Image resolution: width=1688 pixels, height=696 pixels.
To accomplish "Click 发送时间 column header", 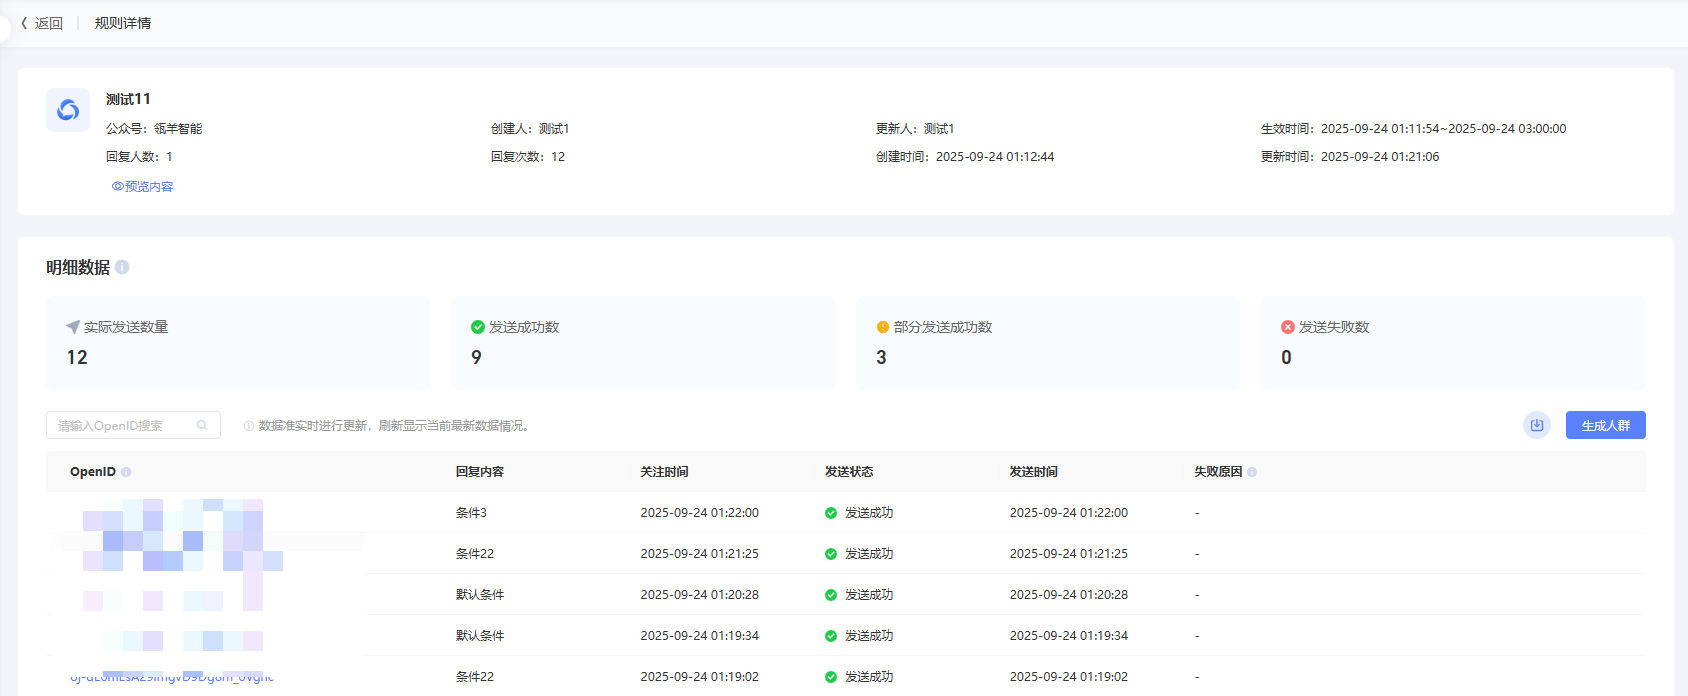I will pos(1033,472).
